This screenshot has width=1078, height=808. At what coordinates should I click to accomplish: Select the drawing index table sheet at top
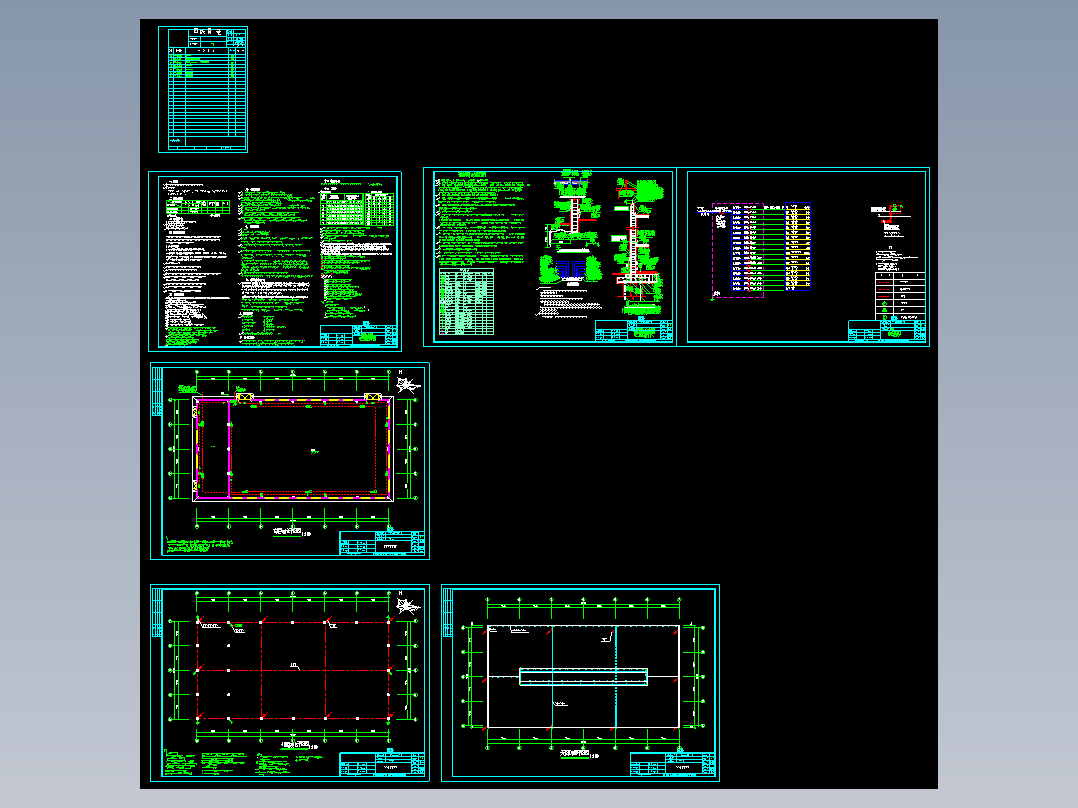point(203,89)
